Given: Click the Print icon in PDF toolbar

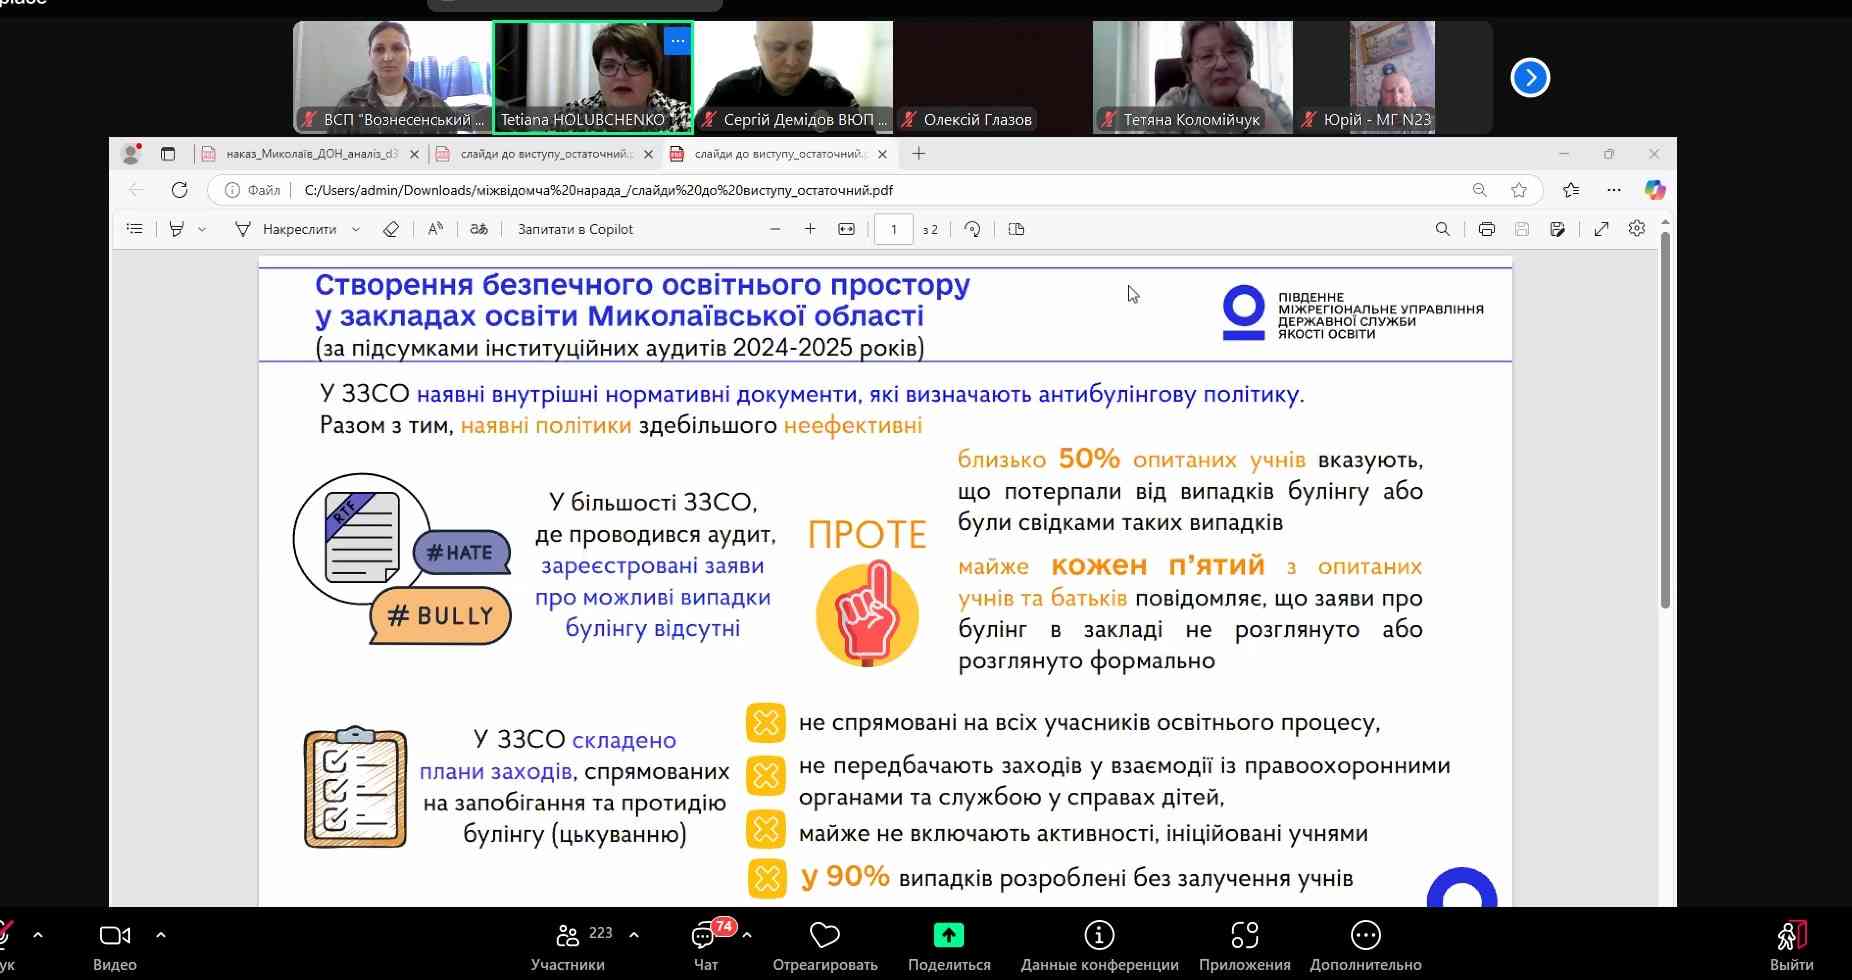Looking at the screenshot, I should tap(1486, 229).
